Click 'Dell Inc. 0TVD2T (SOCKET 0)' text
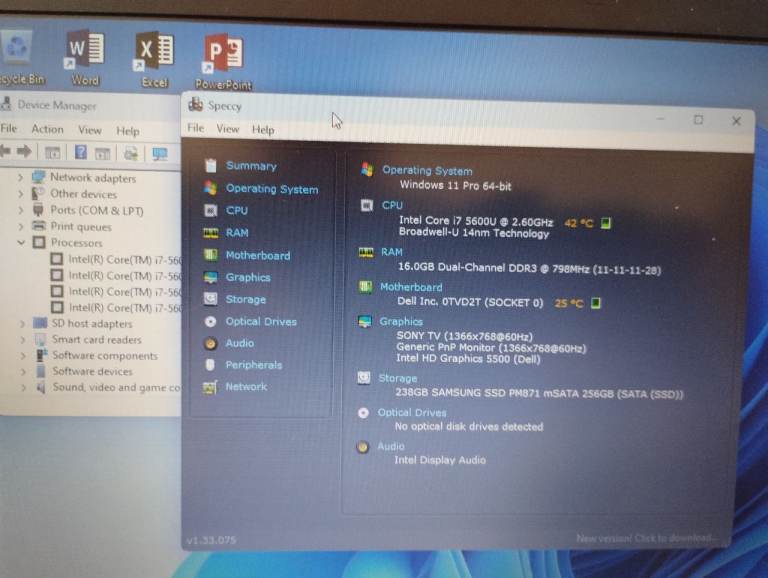The height and width of the screenshot is (578, 768). pyautogui.click(x=470, y=302)
